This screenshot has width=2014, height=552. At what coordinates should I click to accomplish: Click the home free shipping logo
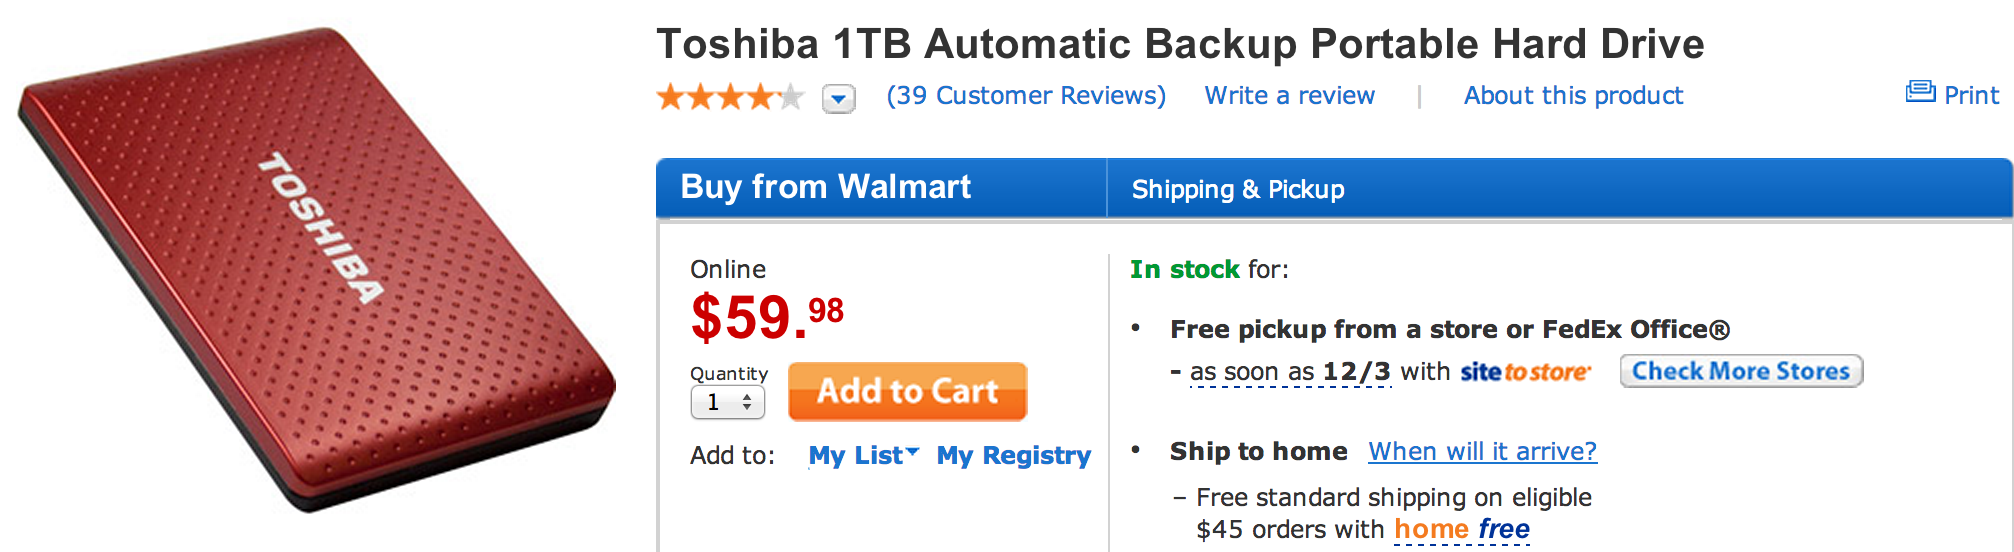pyautogui.click(x=1462, y=529)
